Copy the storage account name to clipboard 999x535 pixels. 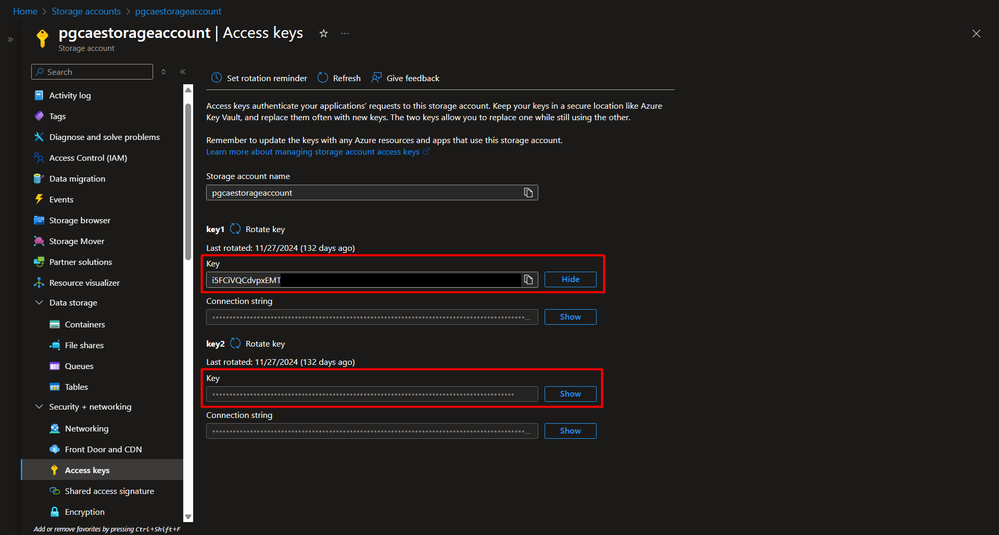click(x=528, y=192)
